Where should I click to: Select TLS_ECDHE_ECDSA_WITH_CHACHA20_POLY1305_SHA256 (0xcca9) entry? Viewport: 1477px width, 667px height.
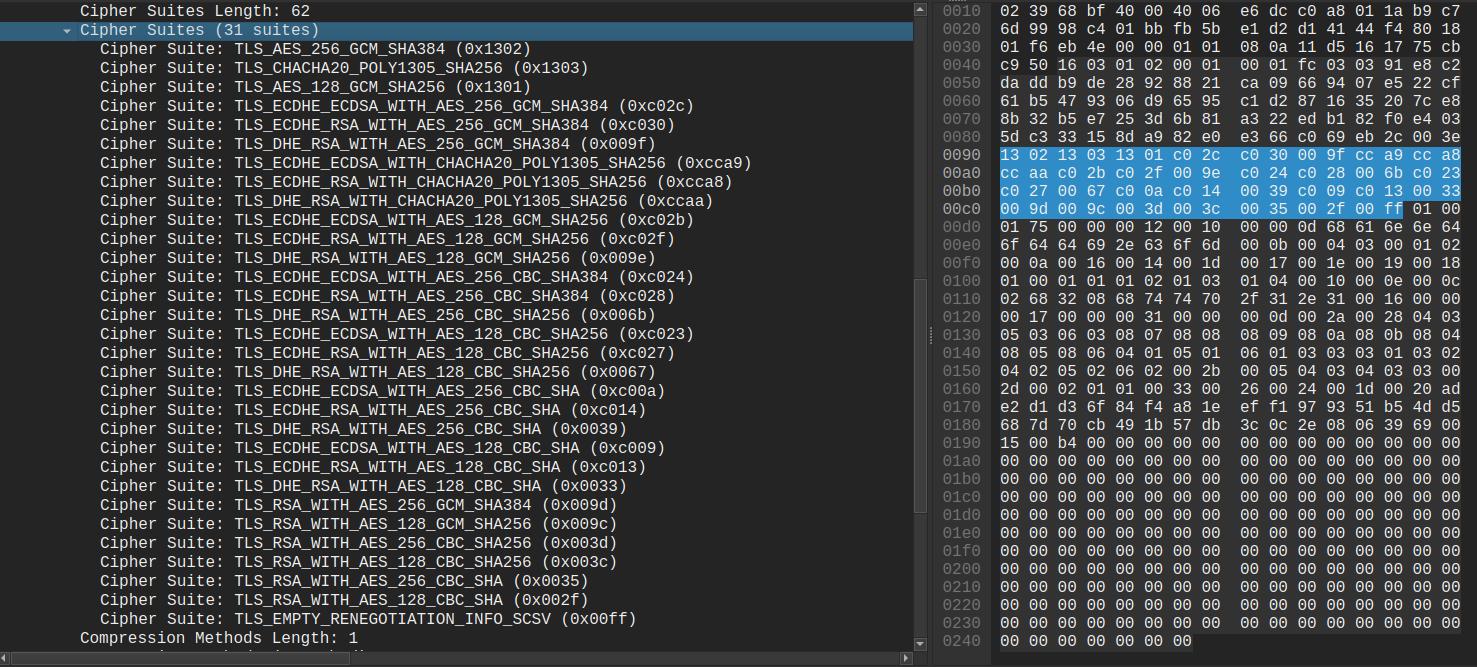456,163
